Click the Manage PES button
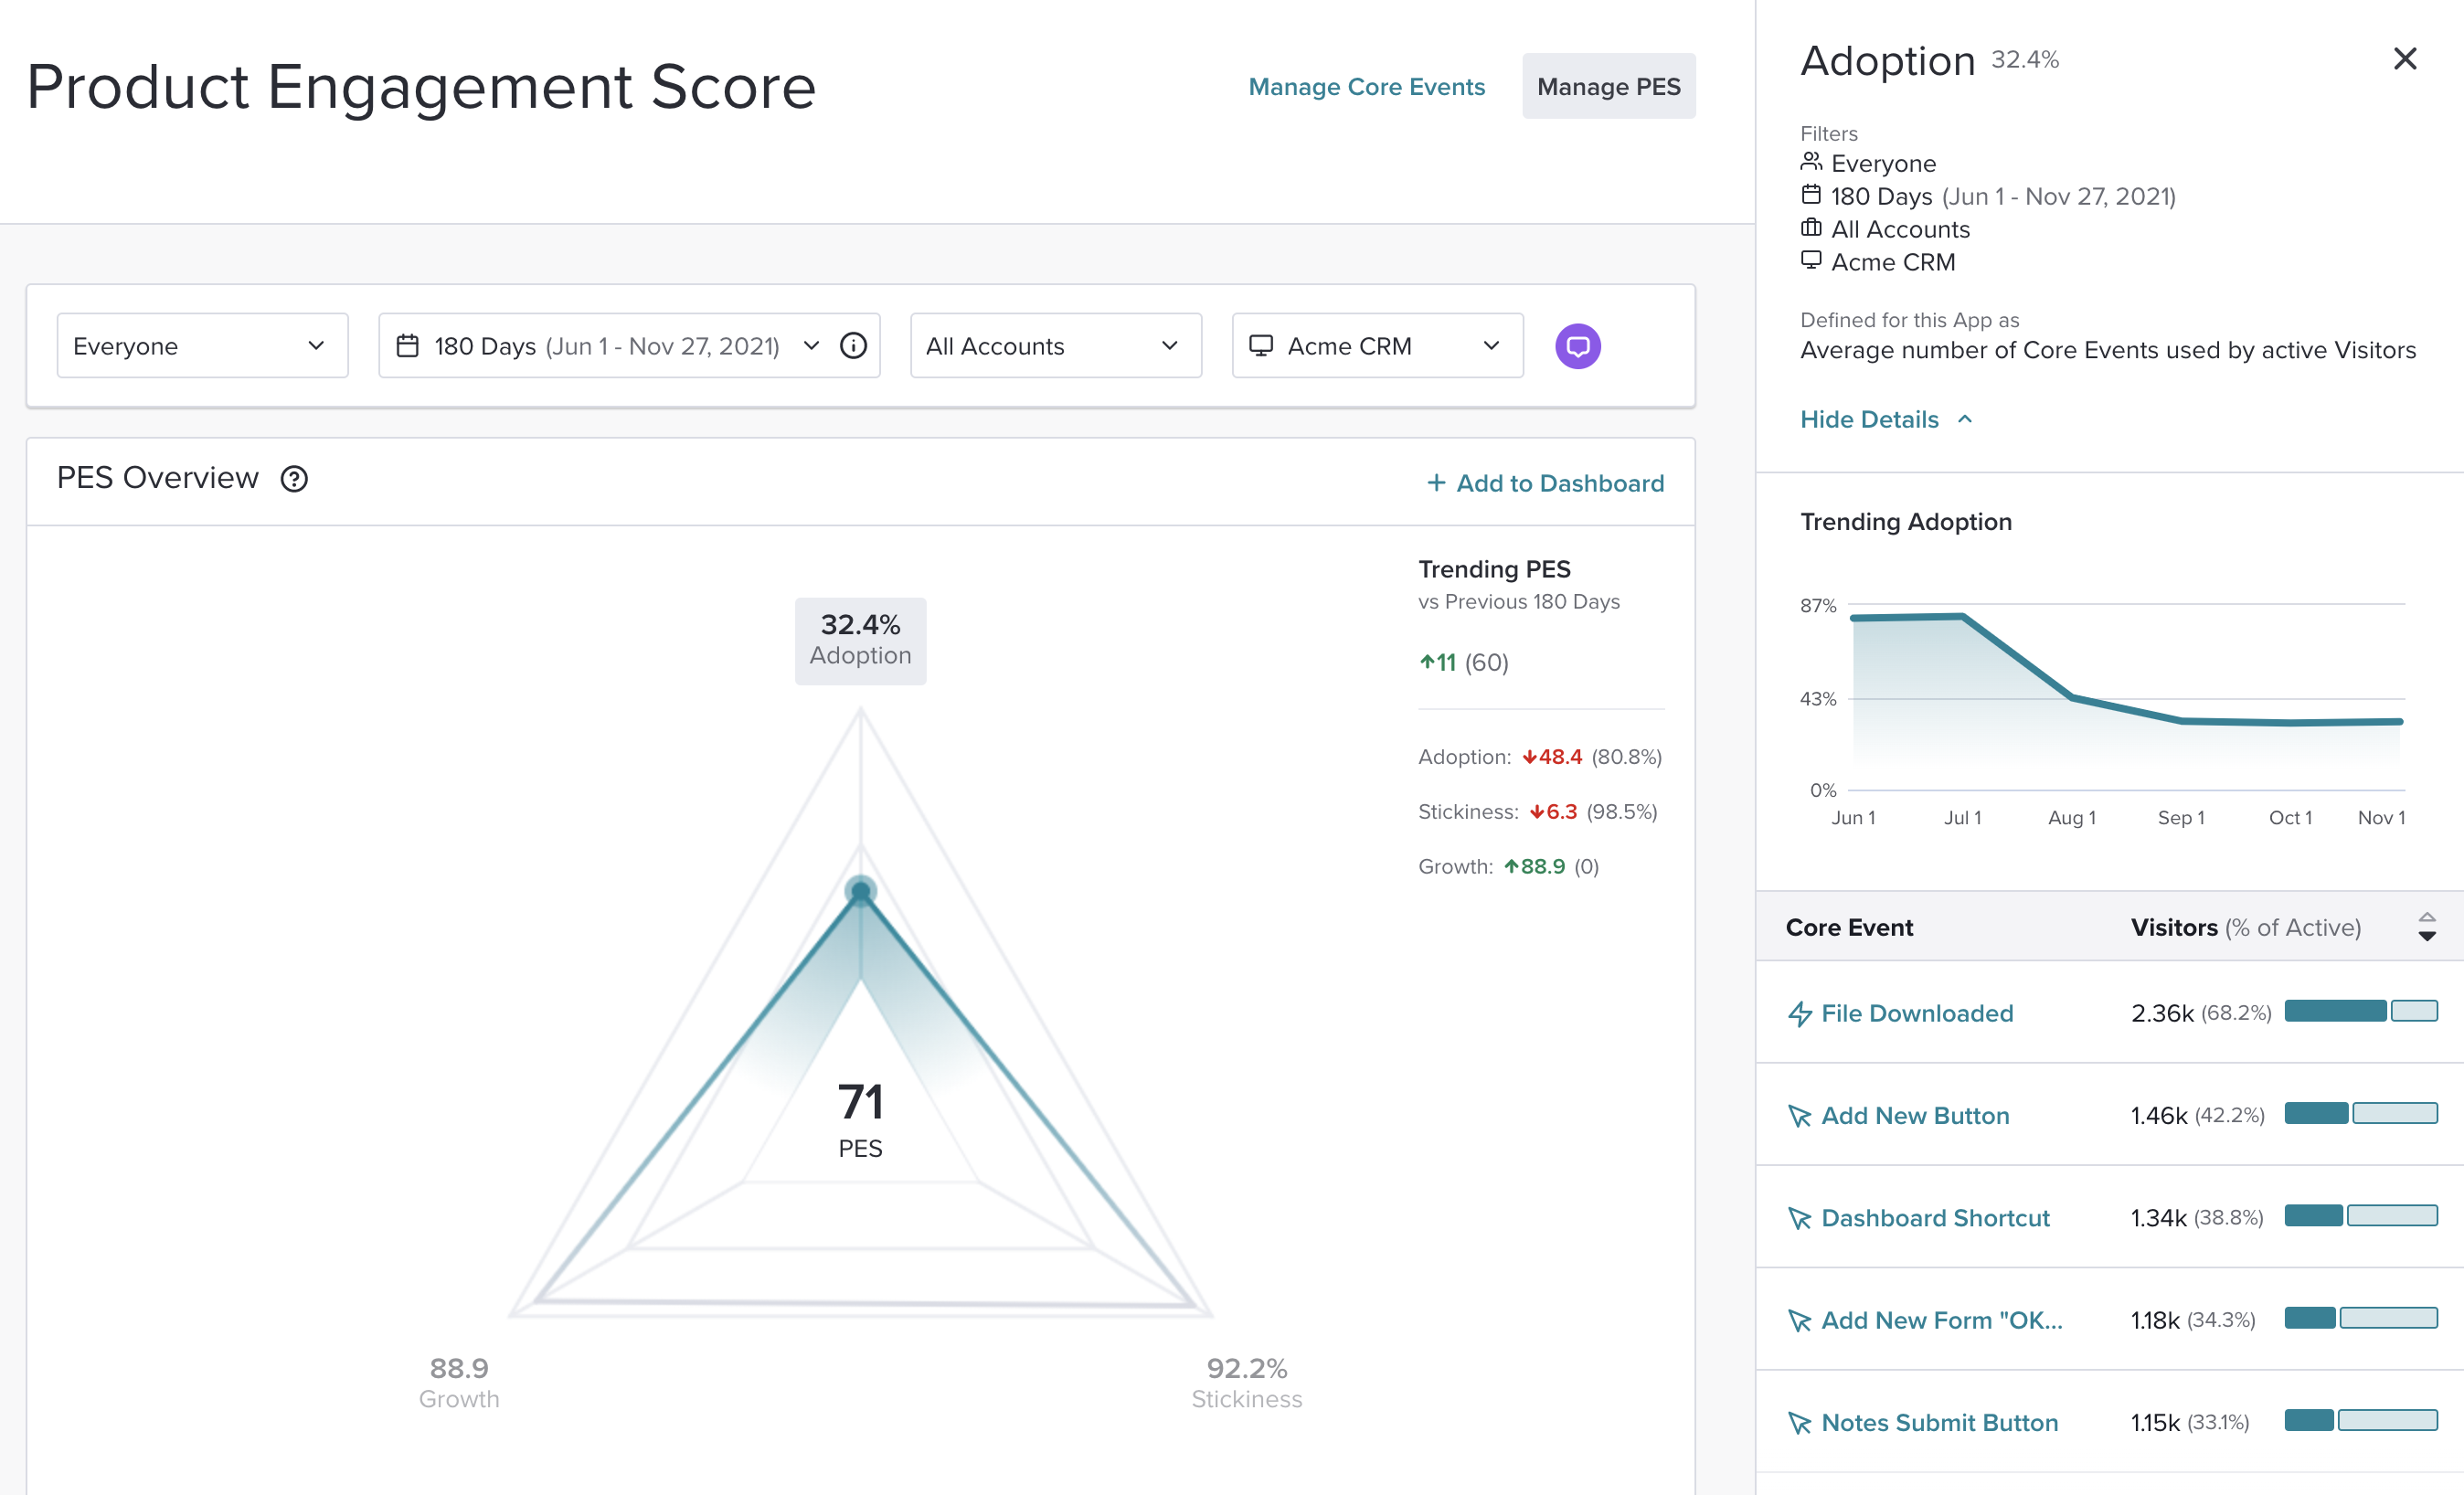 tap(1608, 86)
